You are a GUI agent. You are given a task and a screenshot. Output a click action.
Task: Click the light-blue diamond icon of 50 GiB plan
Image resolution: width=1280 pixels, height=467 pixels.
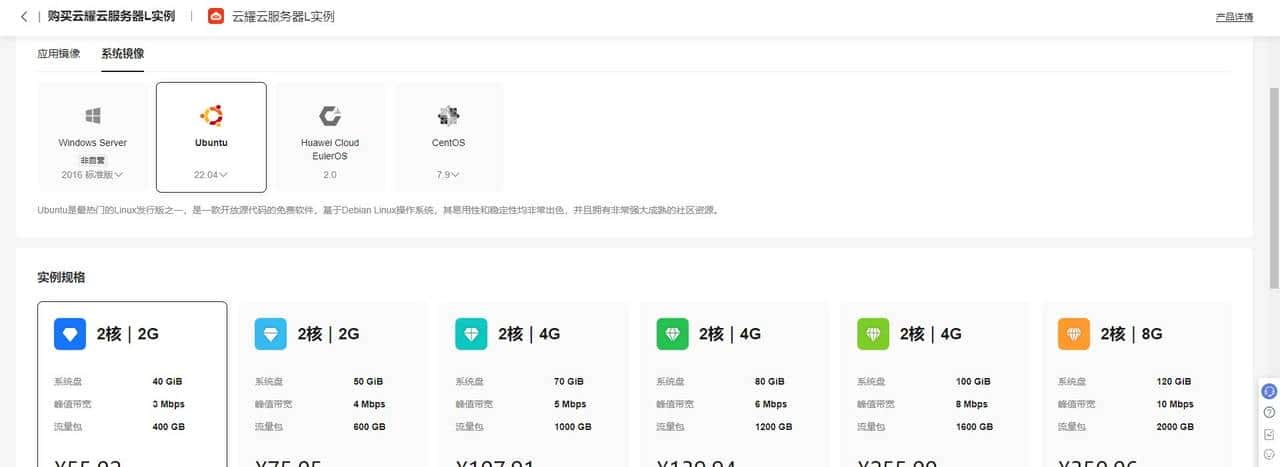271,334
